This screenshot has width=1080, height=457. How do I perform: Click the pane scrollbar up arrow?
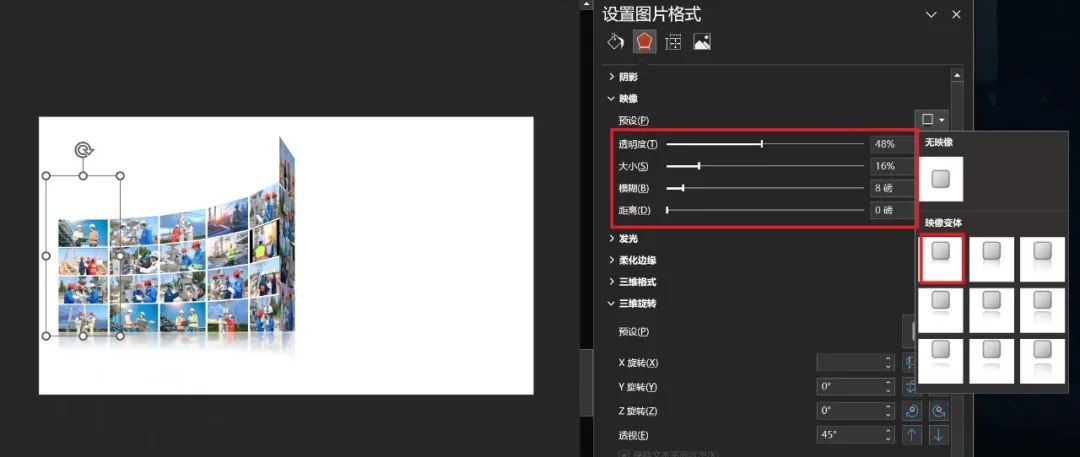[957, 74]
